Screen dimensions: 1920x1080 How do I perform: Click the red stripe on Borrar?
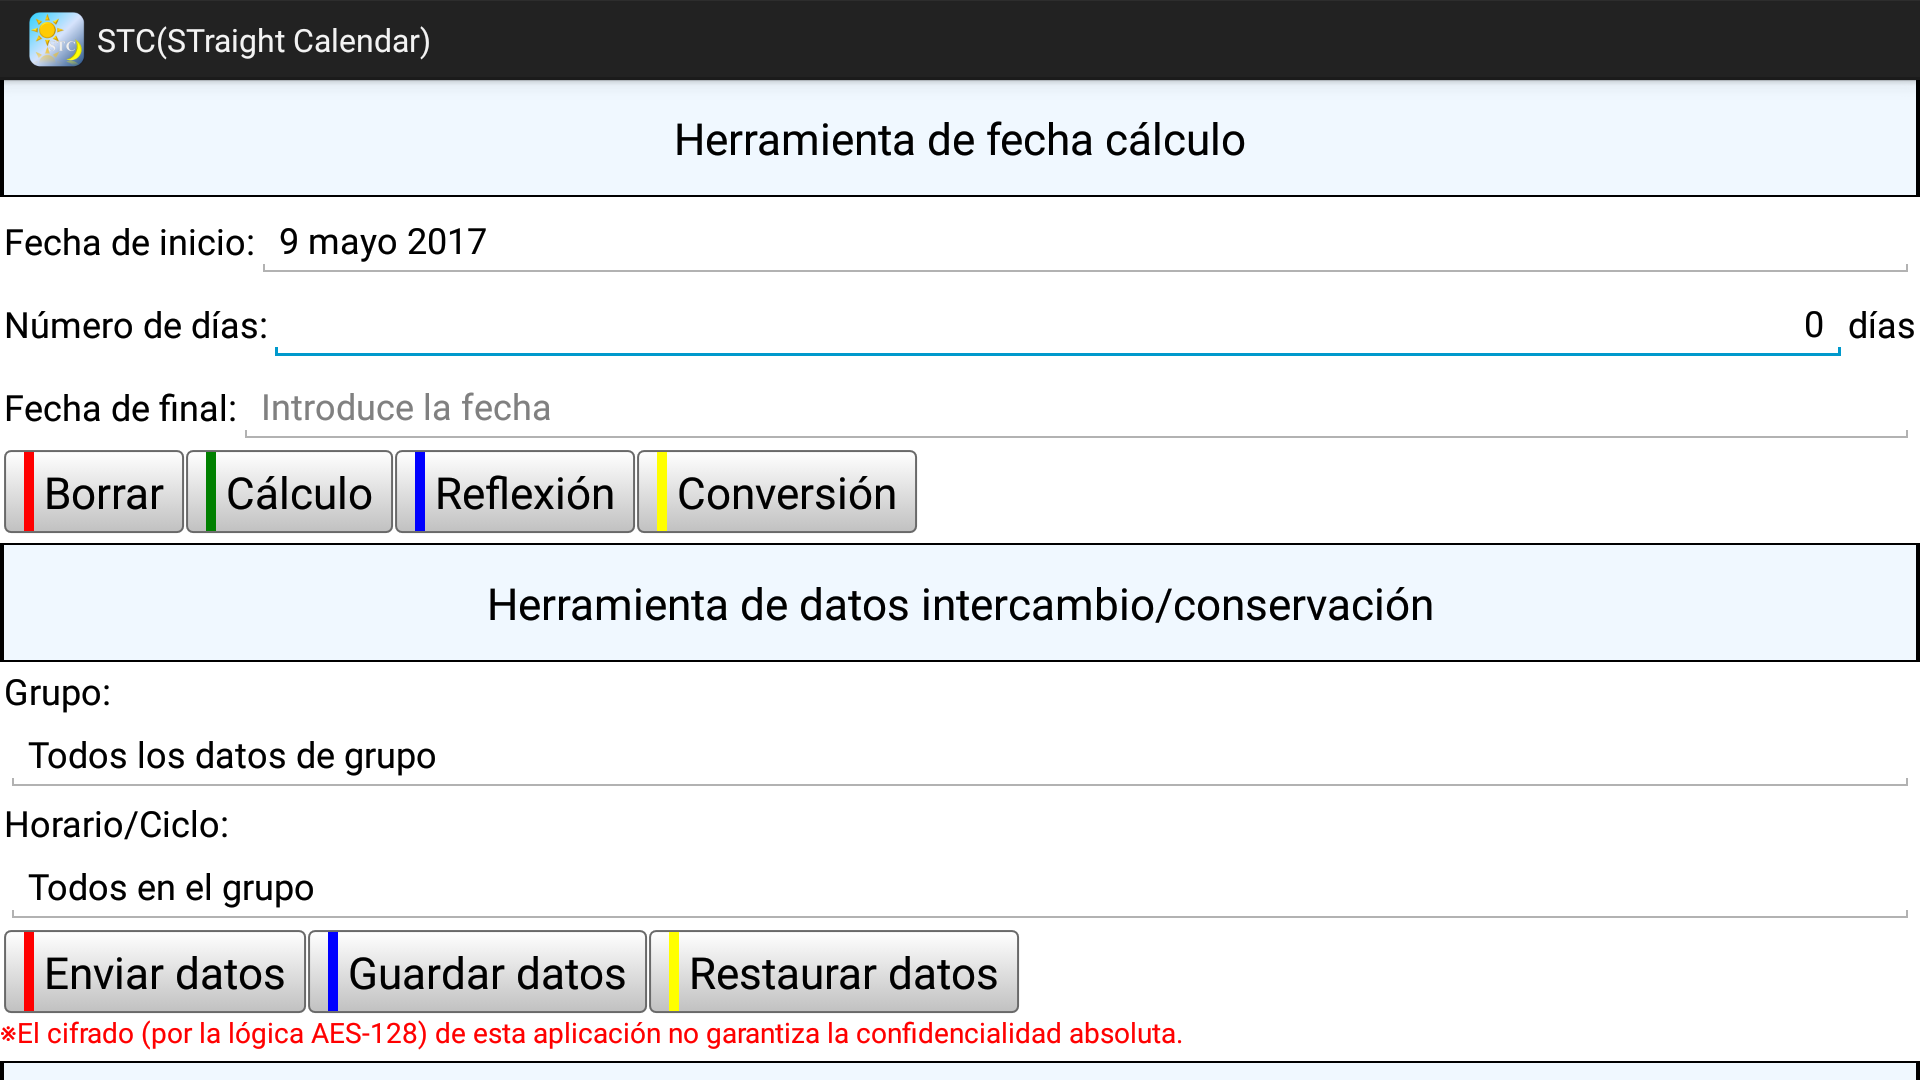click(29, 493)
